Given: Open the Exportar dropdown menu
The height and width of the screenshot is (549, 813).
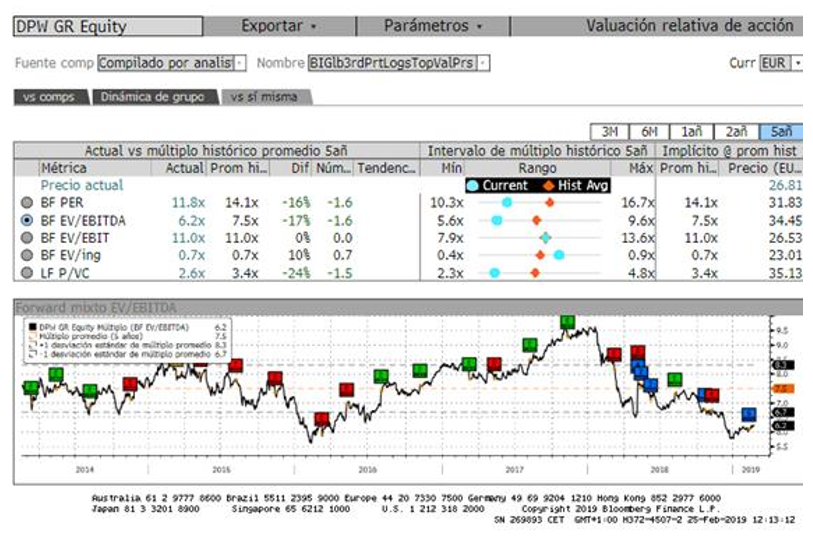Looking at the screenshot, I should point(279,26).
